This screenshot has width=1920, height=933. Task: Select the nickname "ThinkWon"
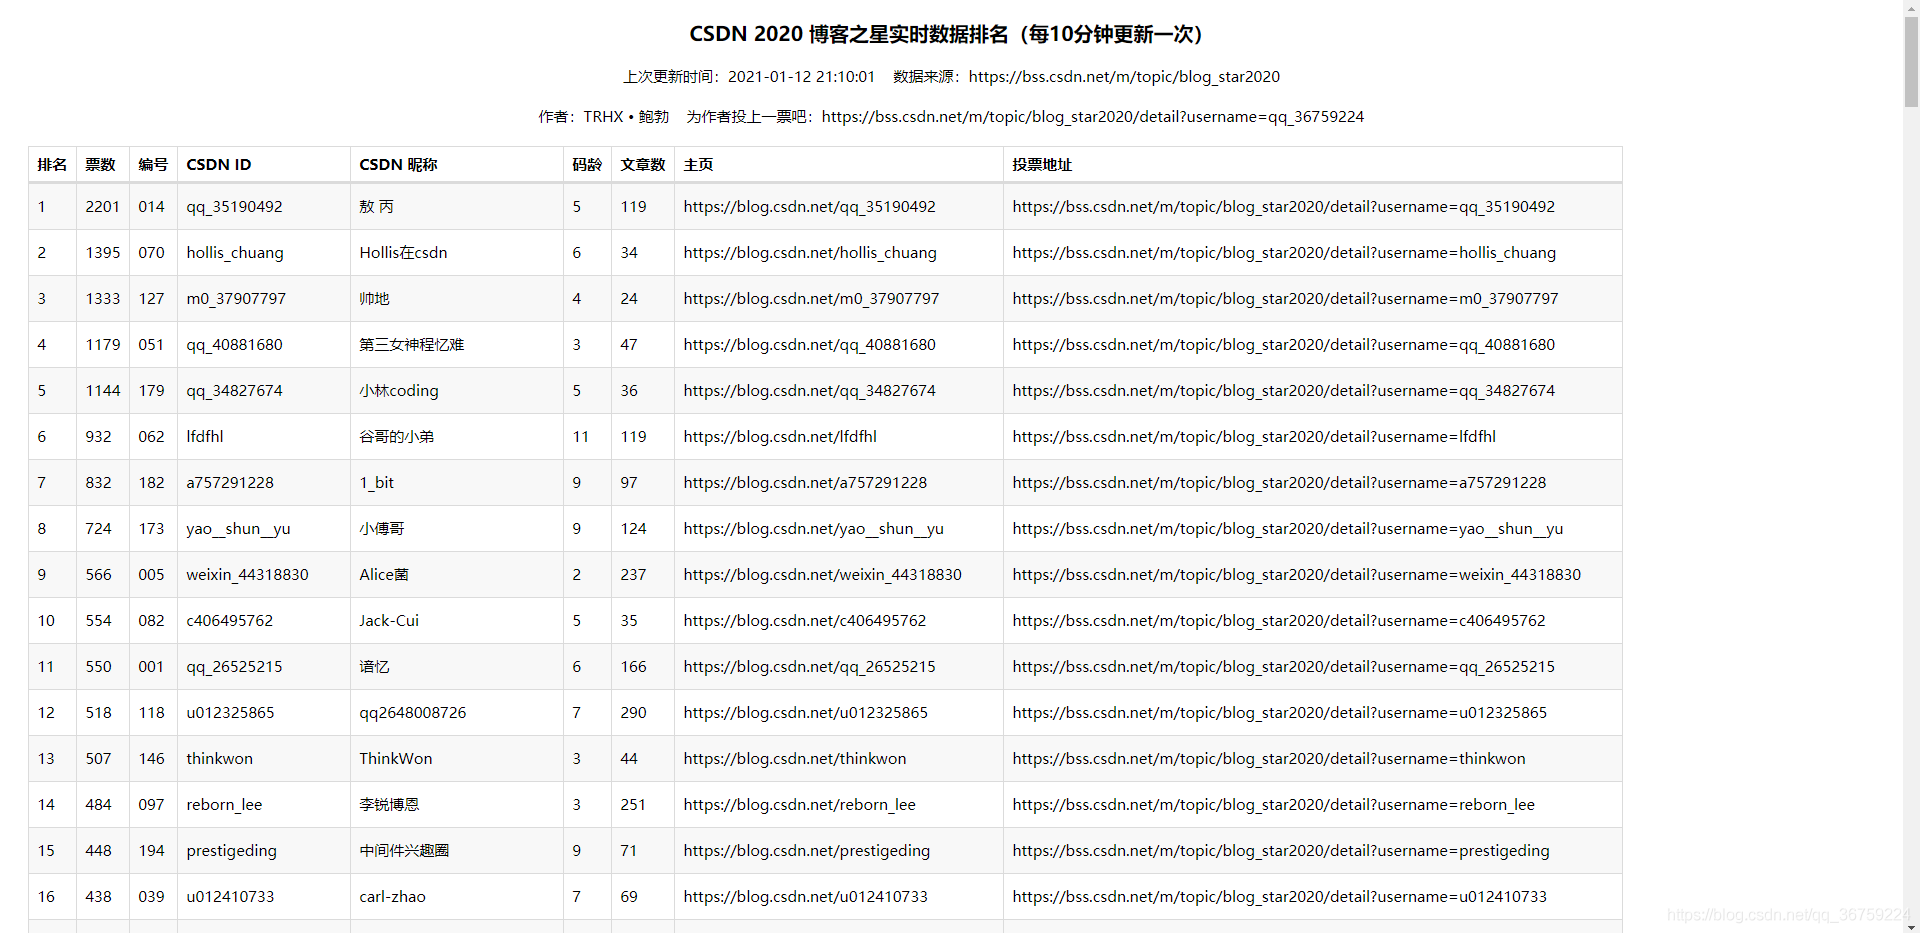tap(396, 759)
